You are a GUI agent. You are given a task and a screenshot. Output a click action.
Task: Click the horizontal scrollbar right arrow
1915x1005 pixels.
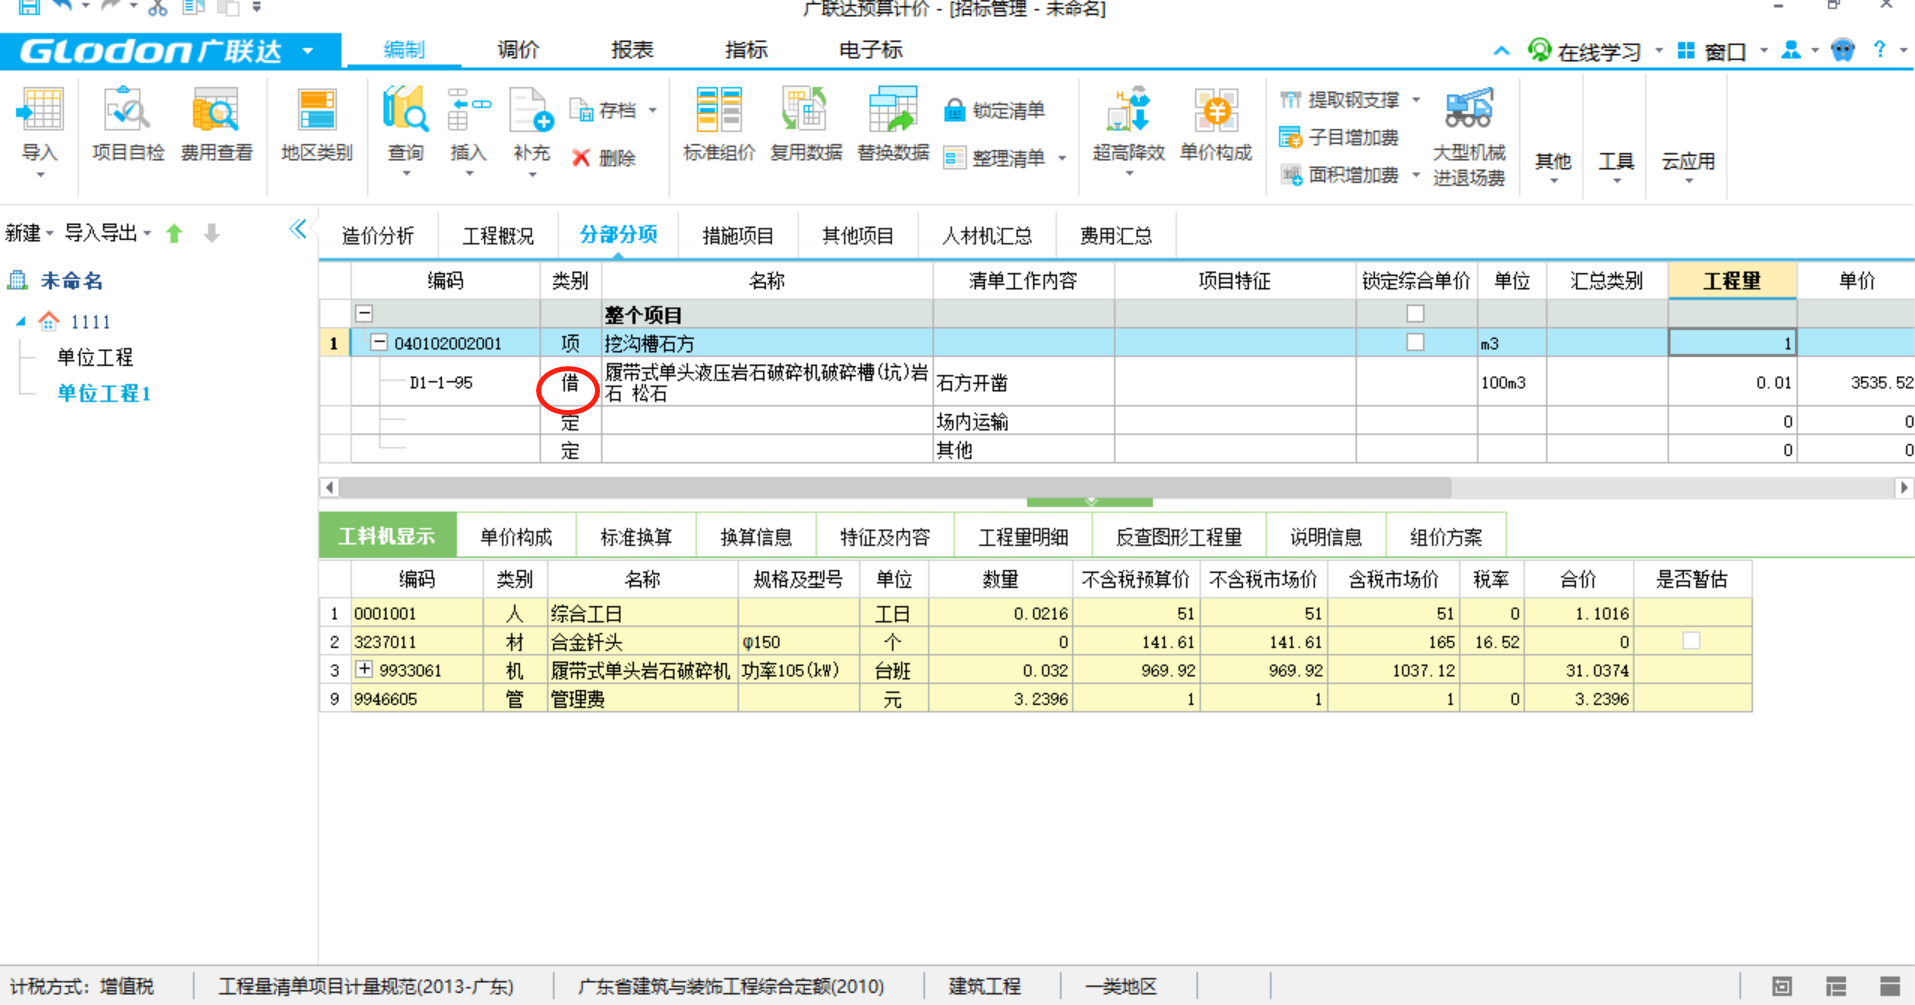(x=1903, y=488)
